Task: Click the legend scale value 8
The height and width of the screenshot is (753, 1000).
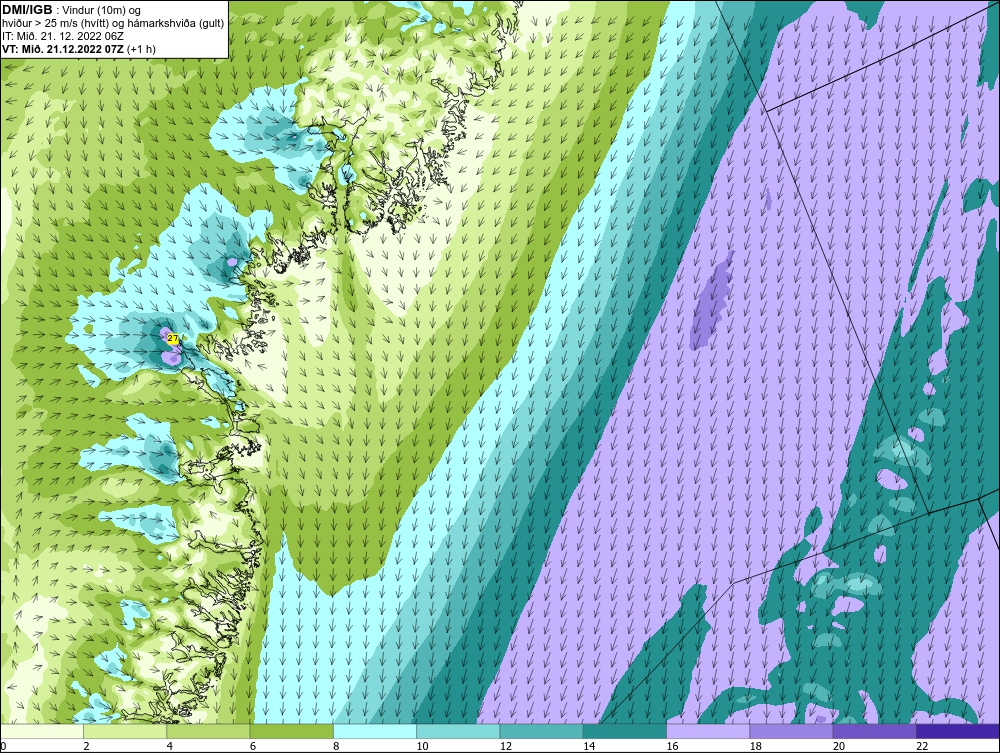Action: click(336, 747)
